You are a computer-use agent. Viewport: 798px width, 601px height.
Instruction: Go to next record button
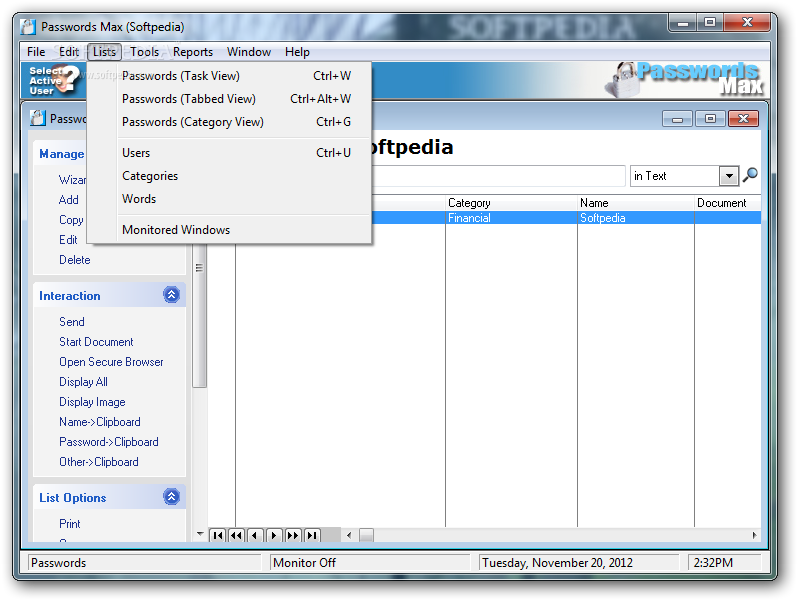coord(274,535)
